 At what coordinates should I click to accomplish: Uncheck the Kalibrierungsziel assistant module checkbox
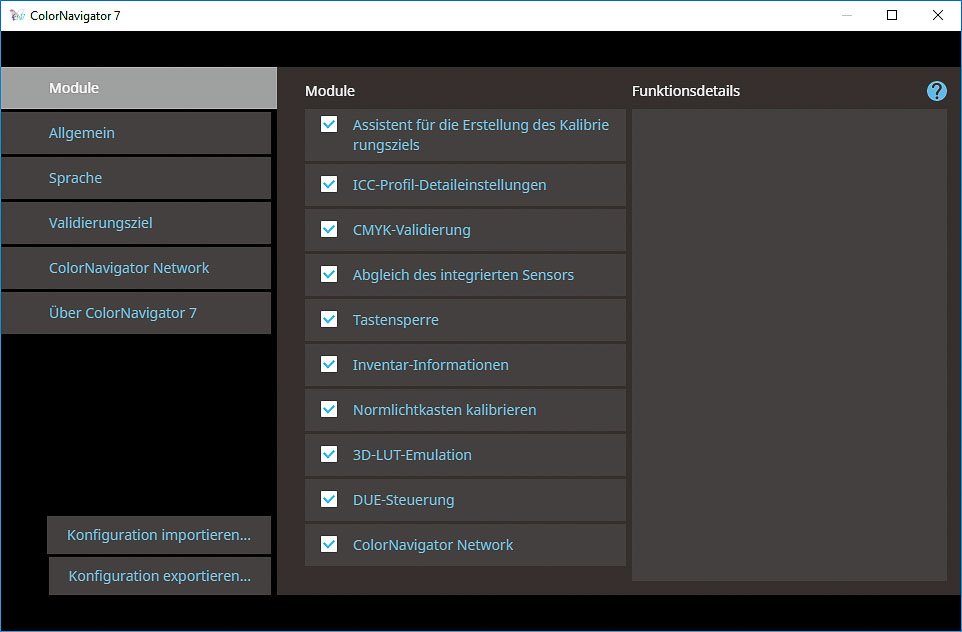[329, 125]
